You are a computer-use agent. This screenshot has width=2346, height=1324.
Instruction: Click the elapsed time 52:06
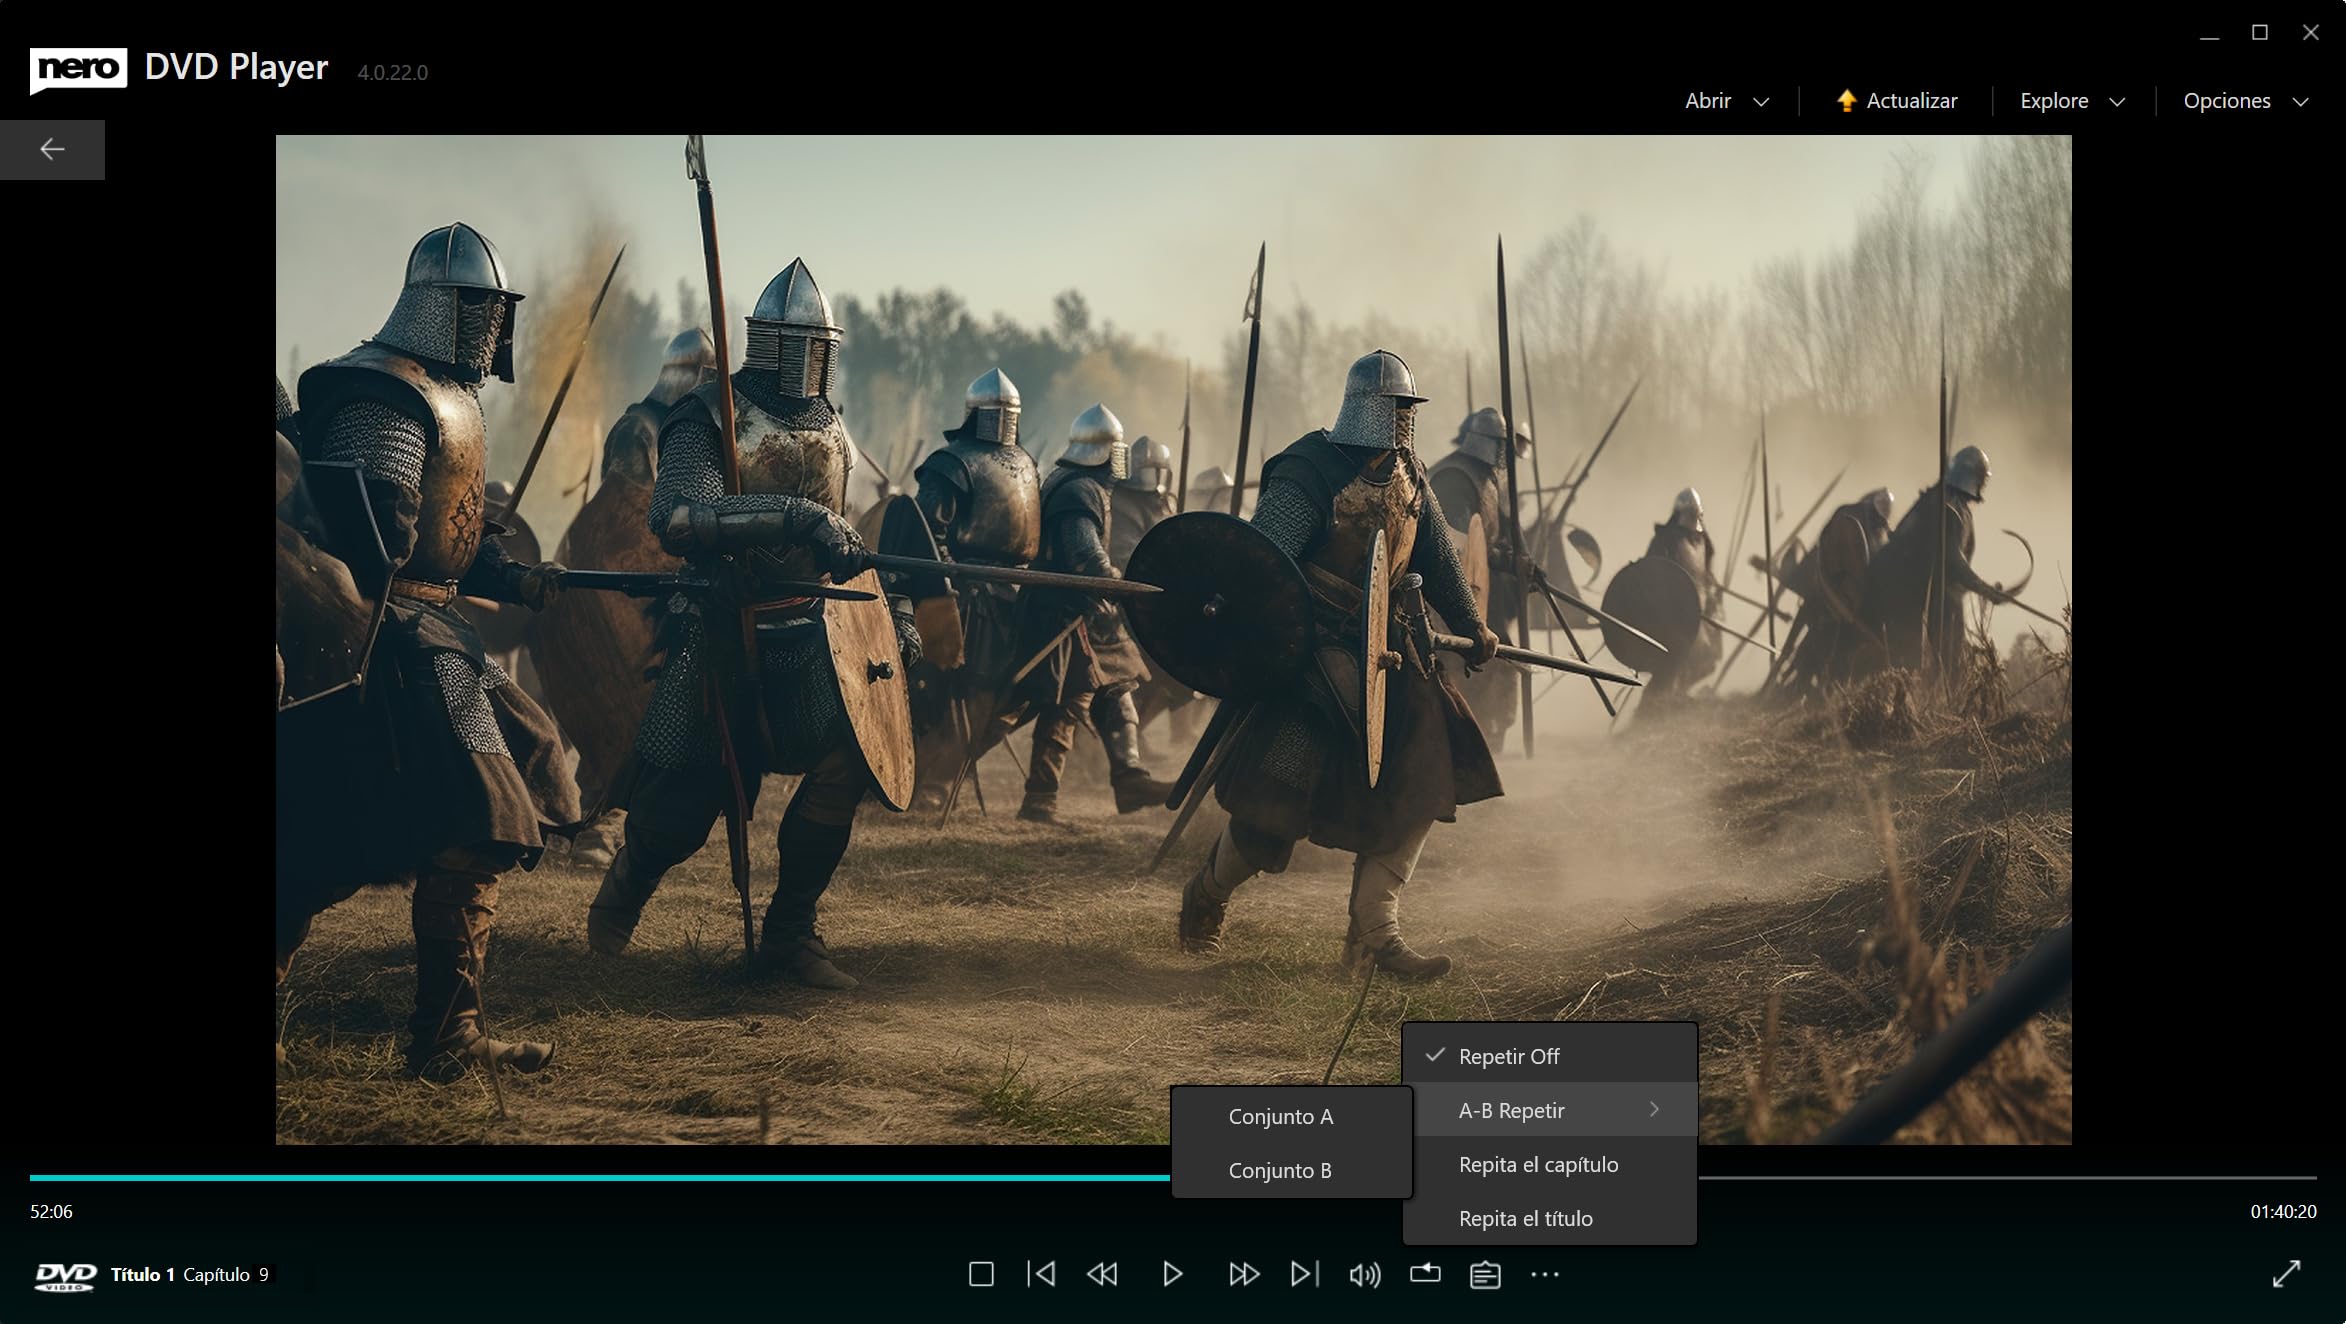point(51,1212)
